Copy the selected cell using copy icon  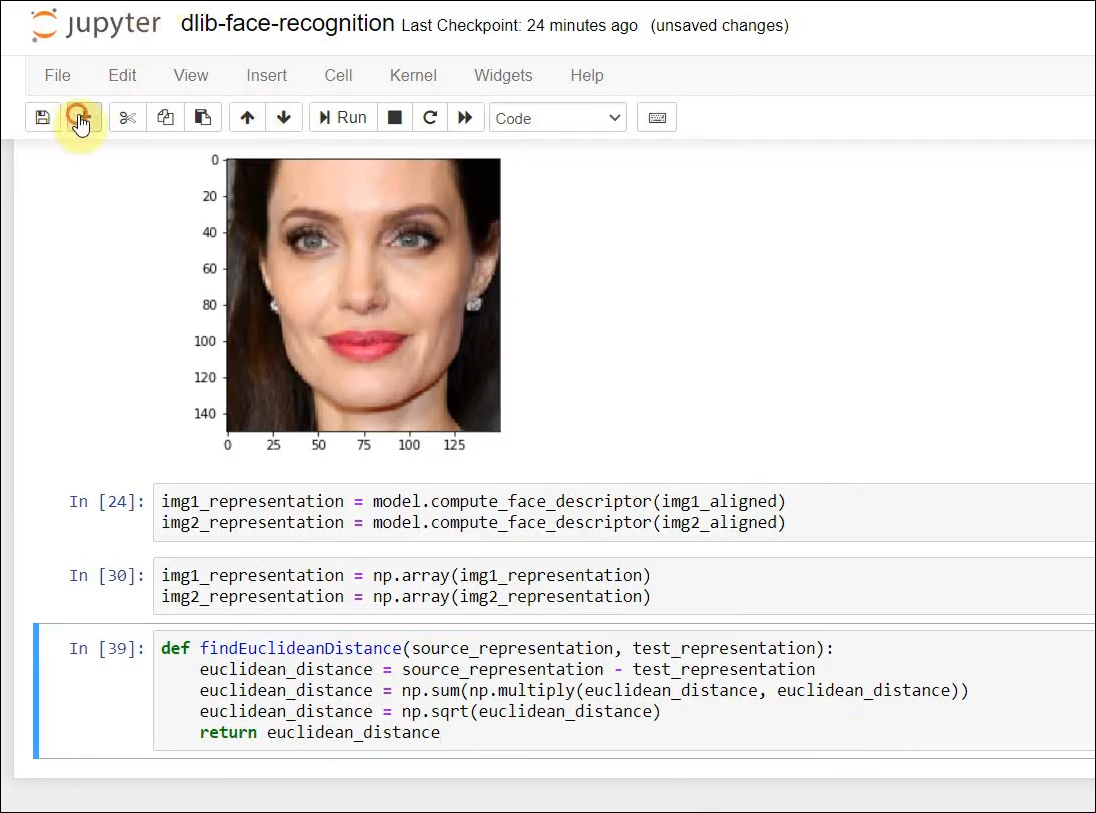pyautogui.click(x=165, y=117)
